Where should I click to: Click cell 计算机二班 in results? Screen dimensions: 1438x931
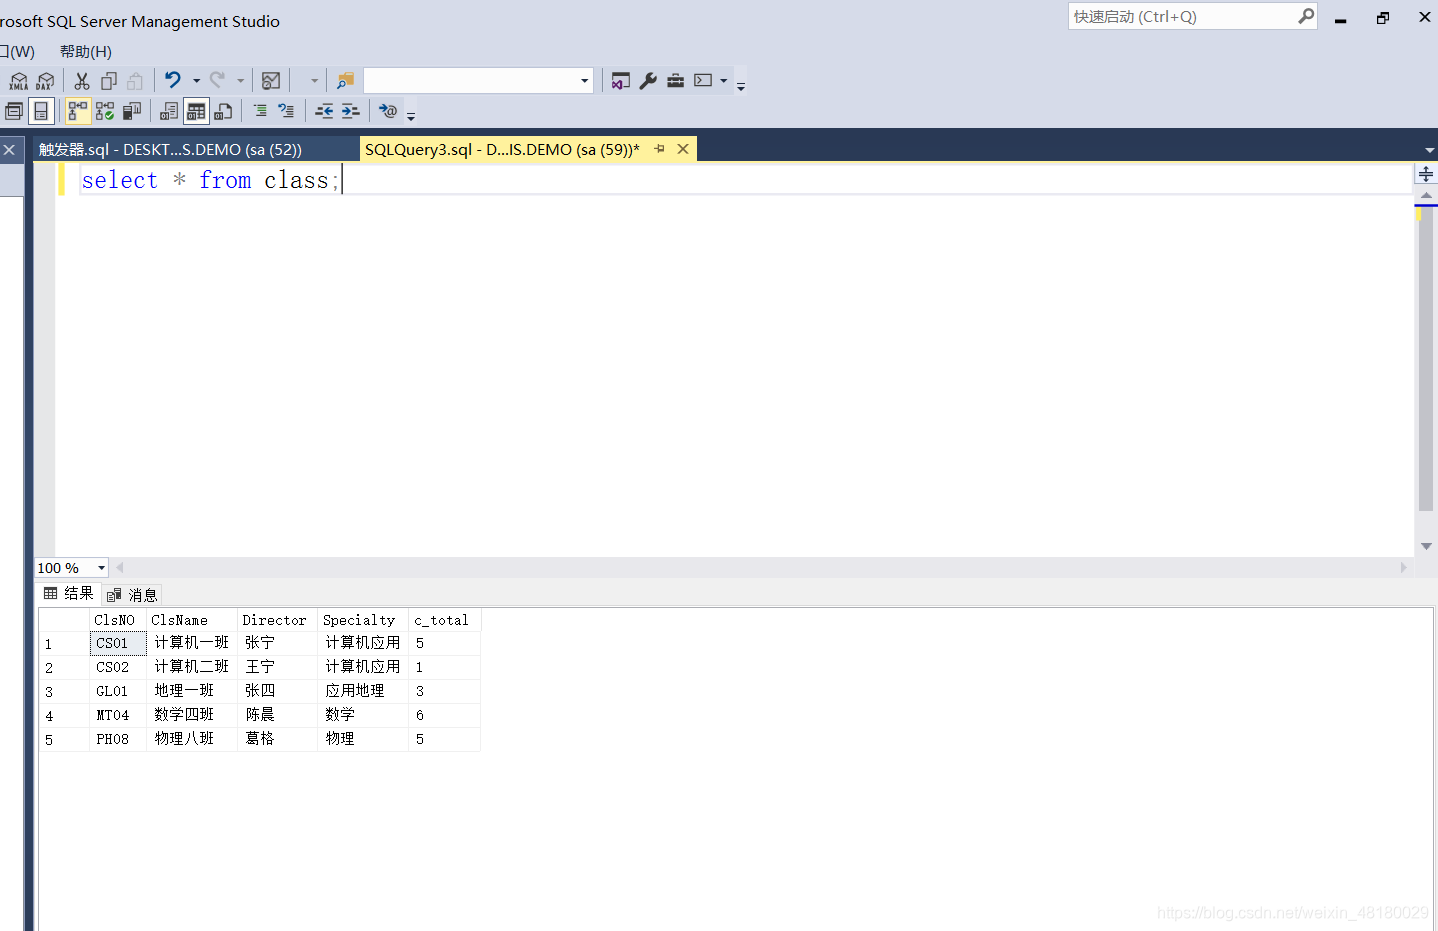point(192,667)
